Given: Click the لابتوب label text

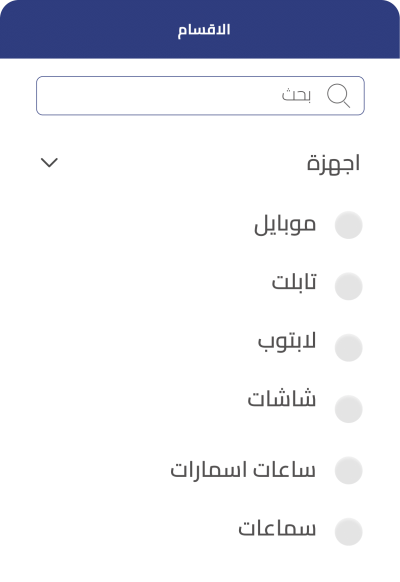Looking at the screenshot, I should point(287,341).
